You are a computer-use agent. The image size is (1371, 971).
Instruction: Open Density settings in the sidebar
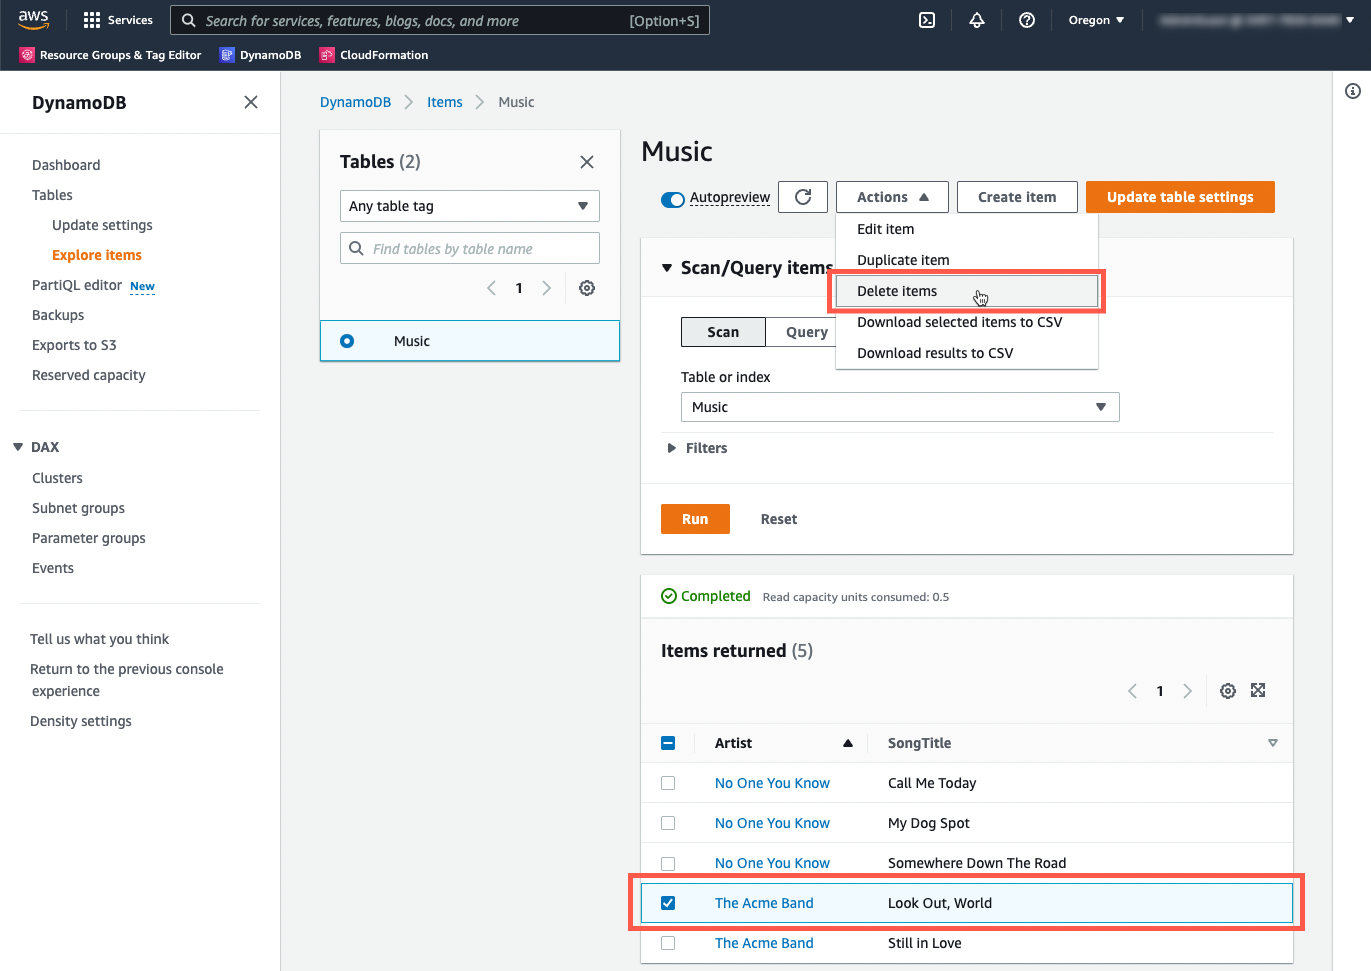click(81, 721)
